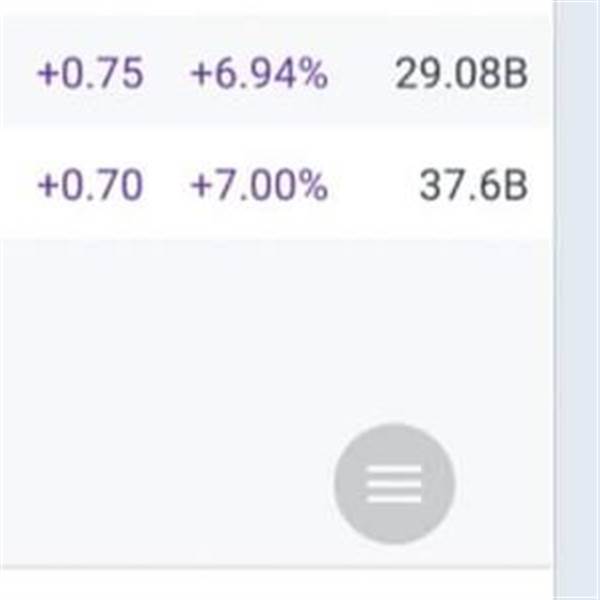
Task: Click the gap between +7.00% and 37.6B
Action: point(373,186)
